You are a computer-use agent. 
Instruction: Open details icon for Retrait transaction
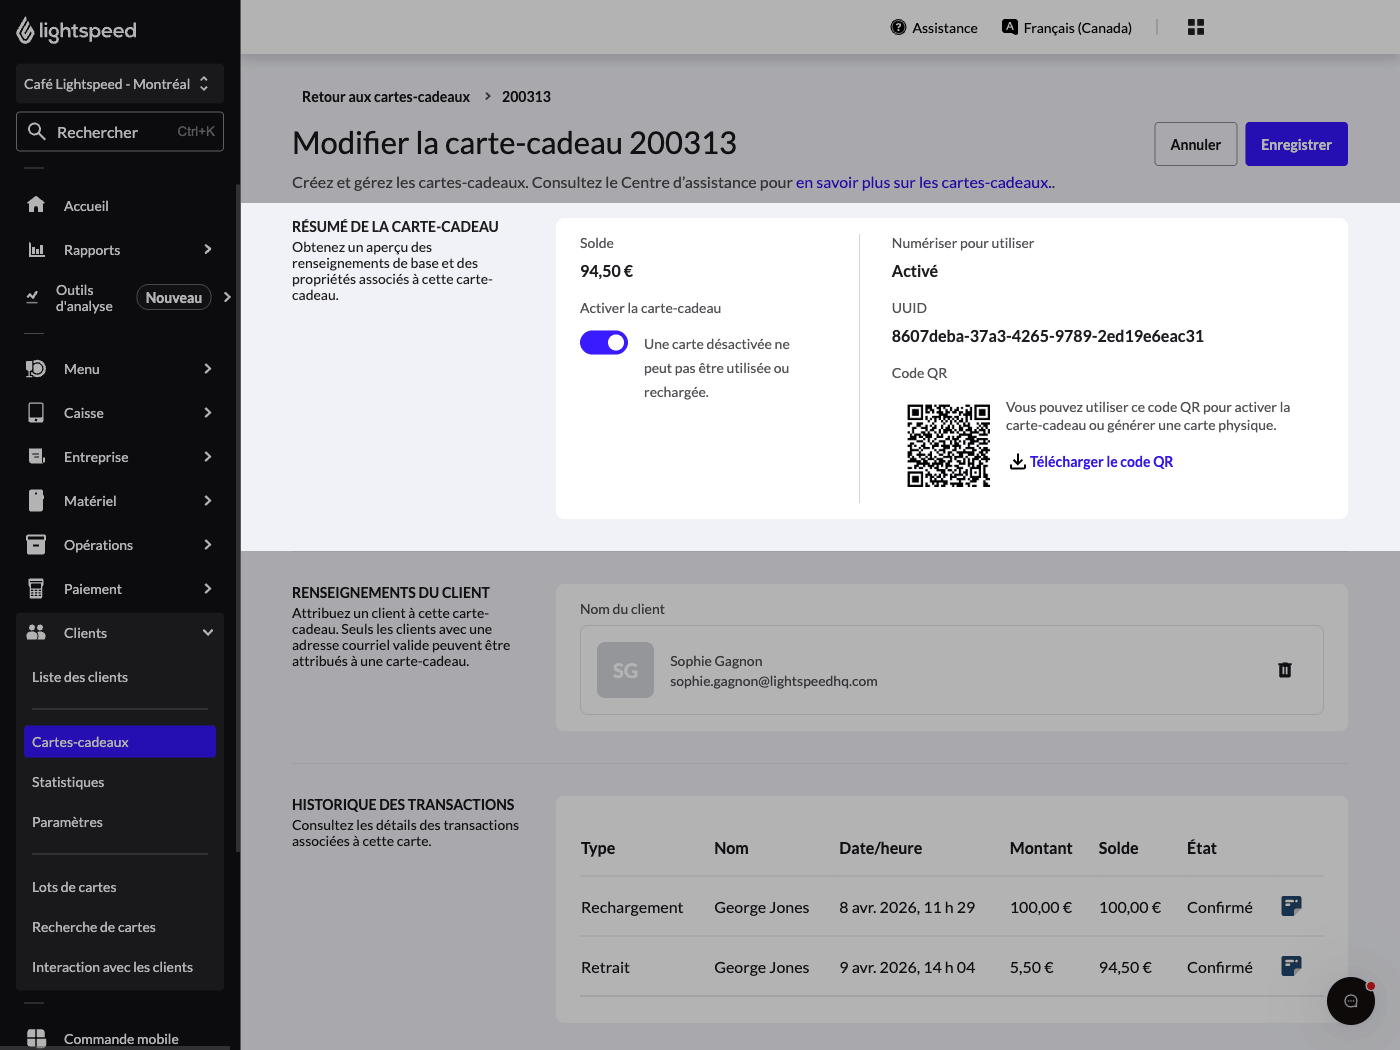pyautogui.click(x=1291, y=966)
